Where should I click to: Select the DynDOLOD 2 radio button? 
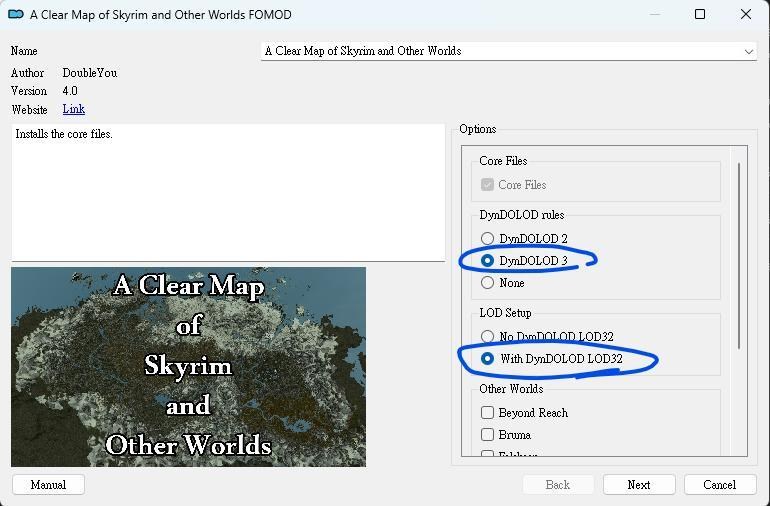coord(487,239)
